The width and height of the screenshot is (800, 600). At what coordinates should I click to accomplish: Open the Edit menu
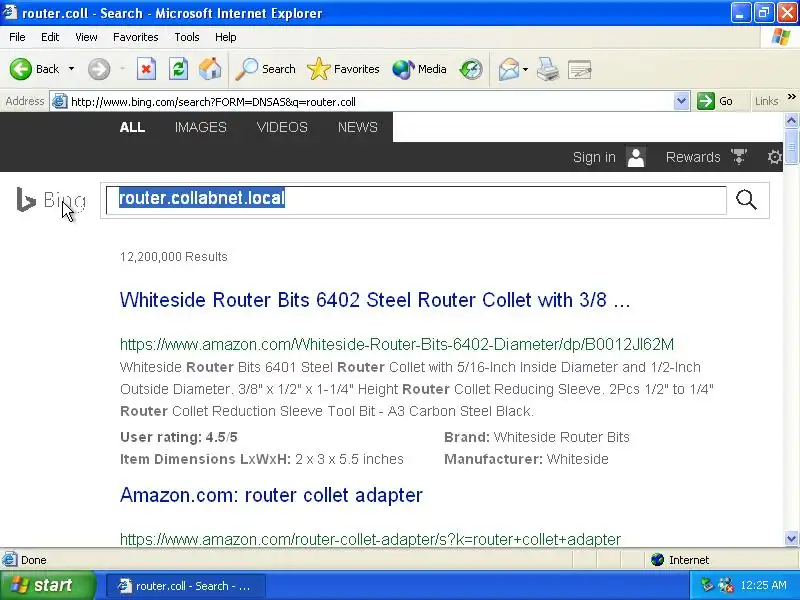[50, 37]
